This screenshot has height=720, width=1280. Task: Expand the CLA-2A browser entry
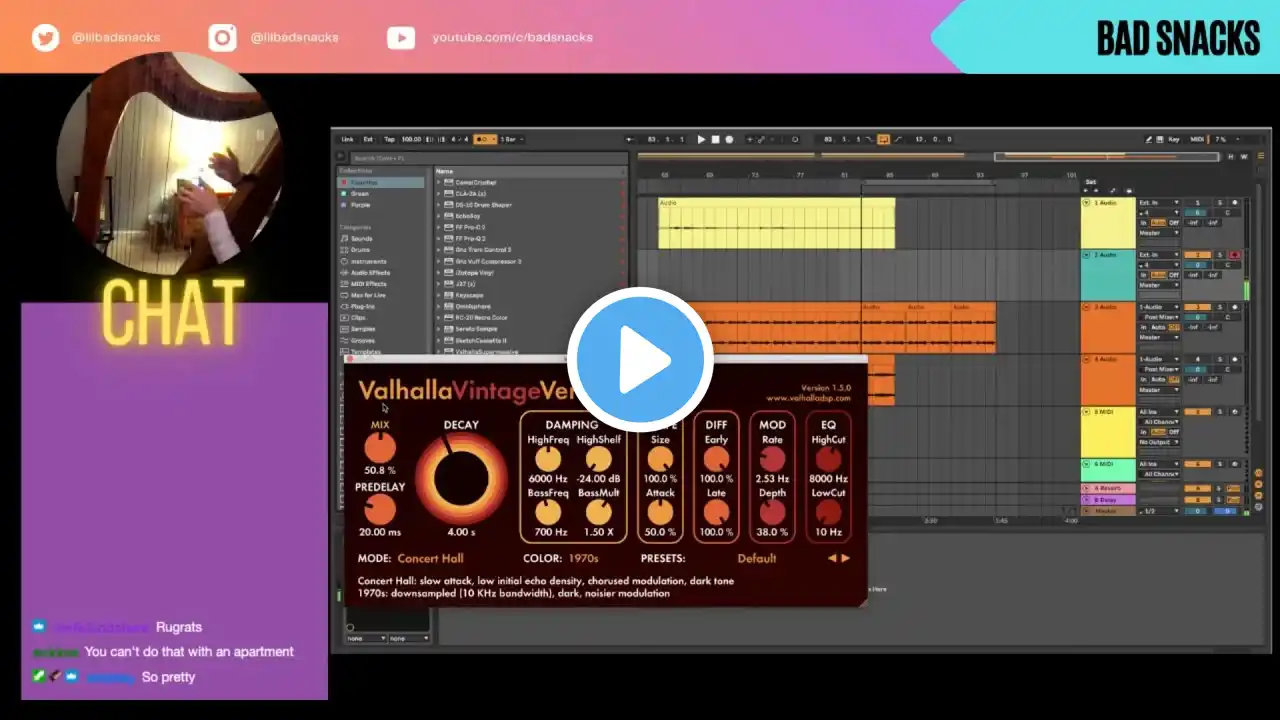(438, 194)
